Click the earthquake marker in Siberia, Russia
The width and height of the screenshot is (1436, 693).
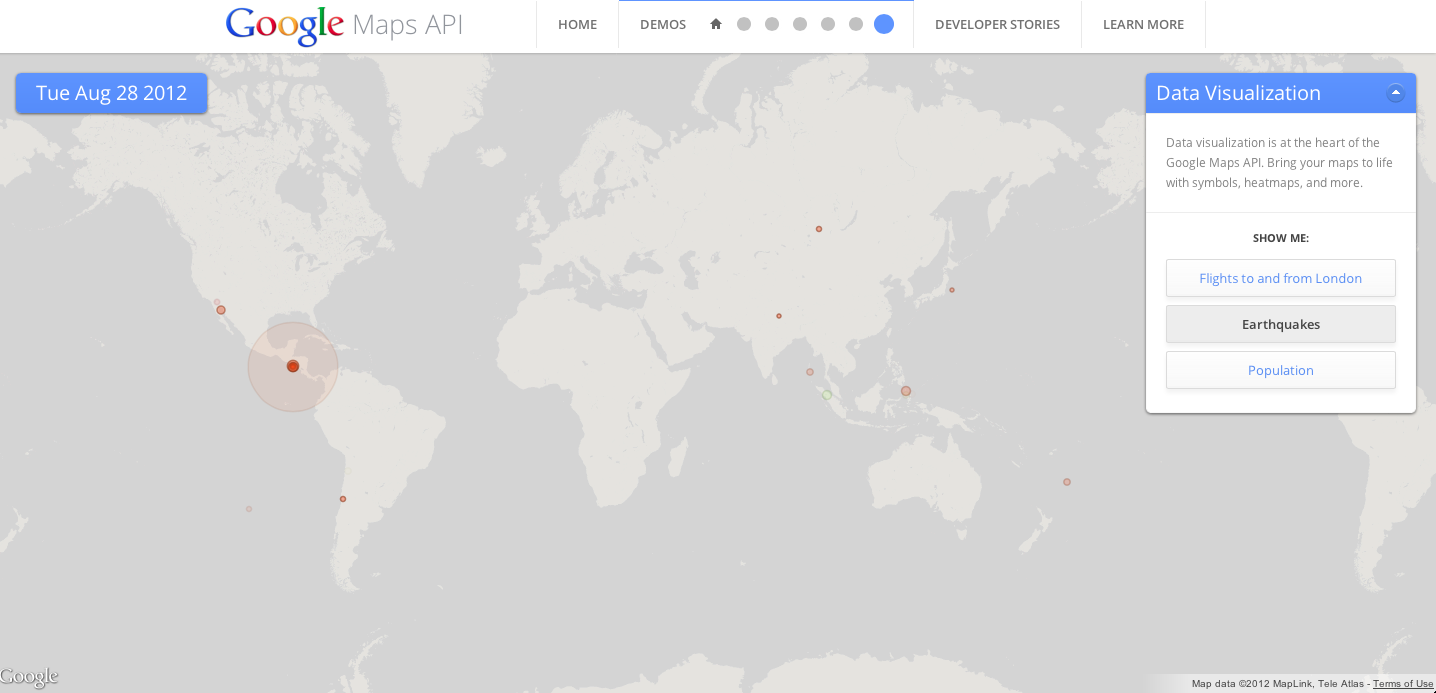pos(819,229)
